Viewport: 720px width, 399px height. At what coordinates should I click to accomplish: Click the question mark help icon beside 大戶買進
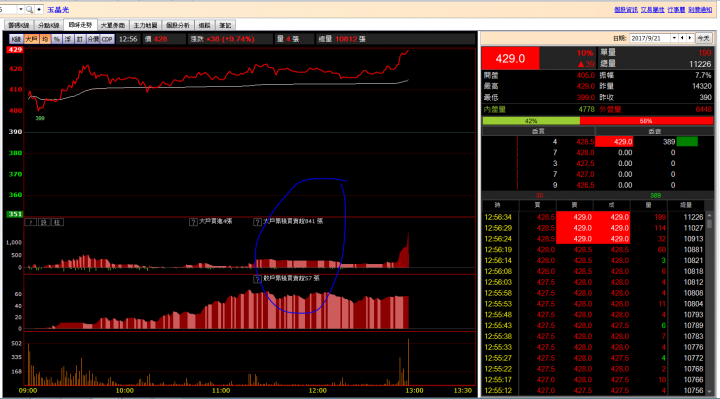[x=193, y=222]
